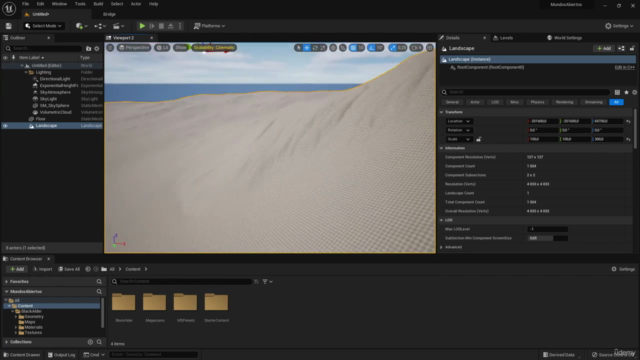The height and width of the screenshot is (360, 640).
Task: Toggle surface snapping icon in viewport
Action: [343, 48]
